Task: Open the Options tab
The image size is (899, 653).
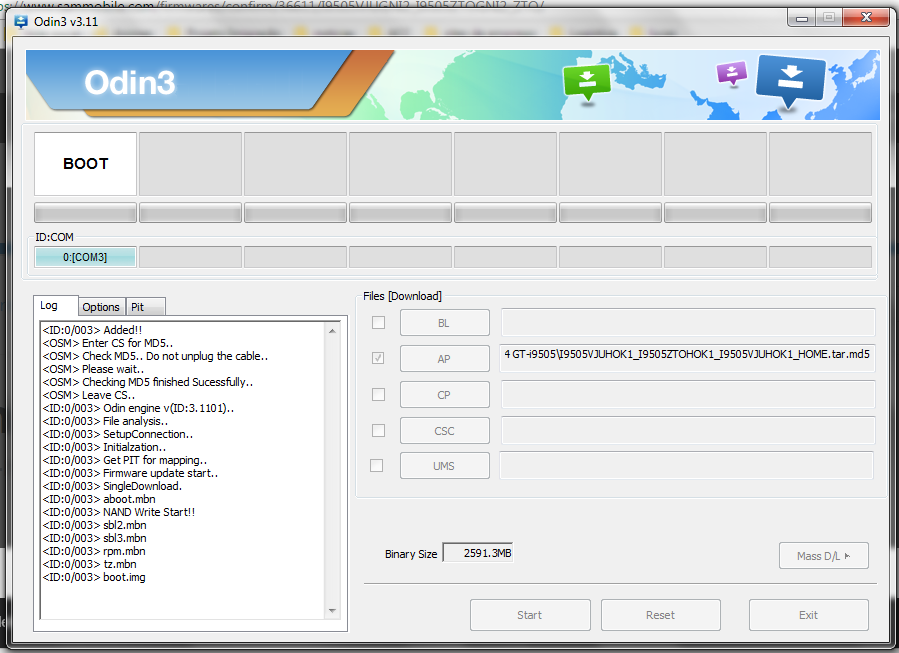Action: 101,307
